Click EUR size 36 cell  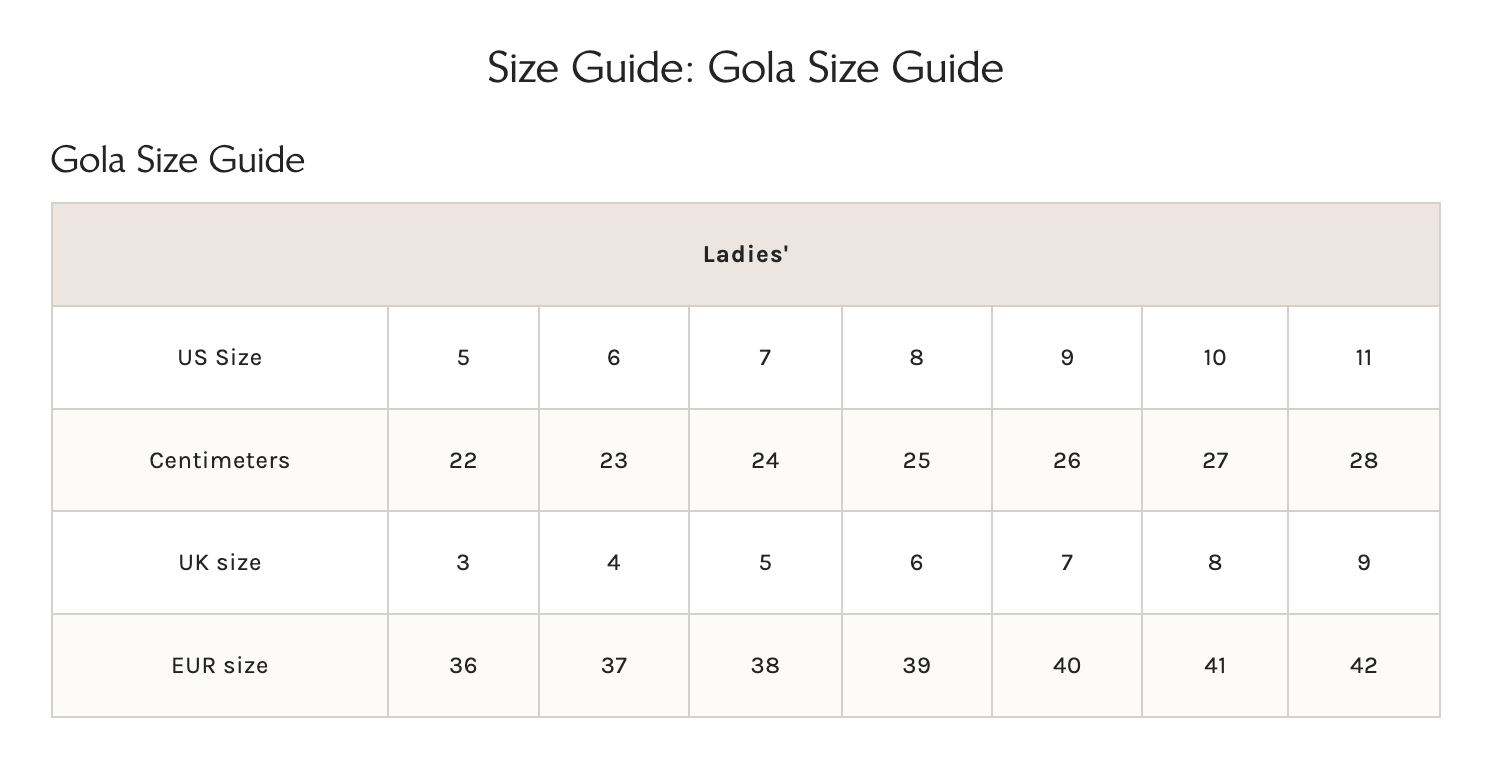pos(463,666)
